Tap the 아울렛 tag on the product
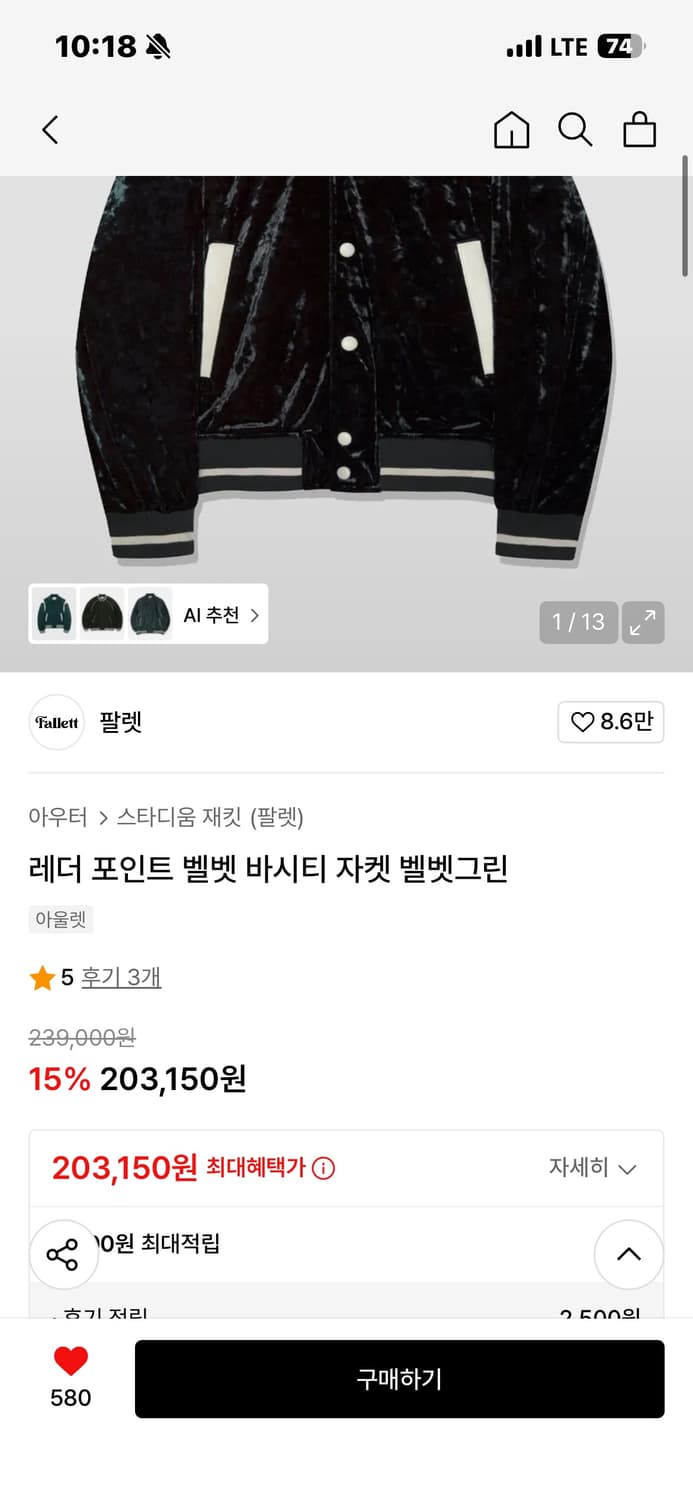693x1500 pixels. [61, 918]
